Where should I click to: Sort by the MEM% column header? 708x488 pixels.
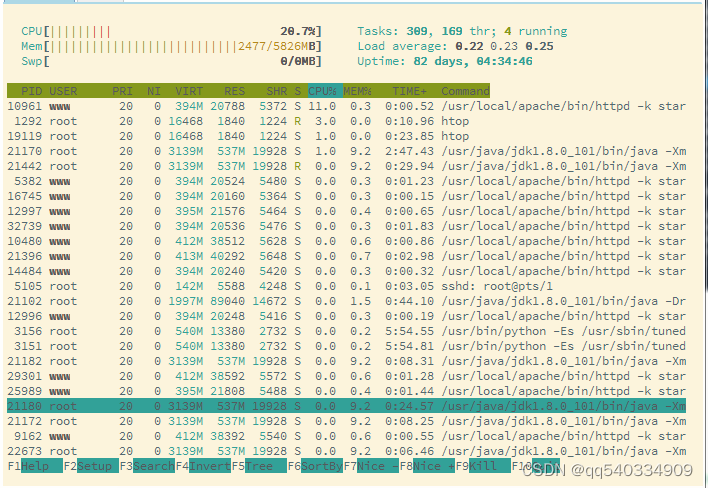[x=357, y=91]
